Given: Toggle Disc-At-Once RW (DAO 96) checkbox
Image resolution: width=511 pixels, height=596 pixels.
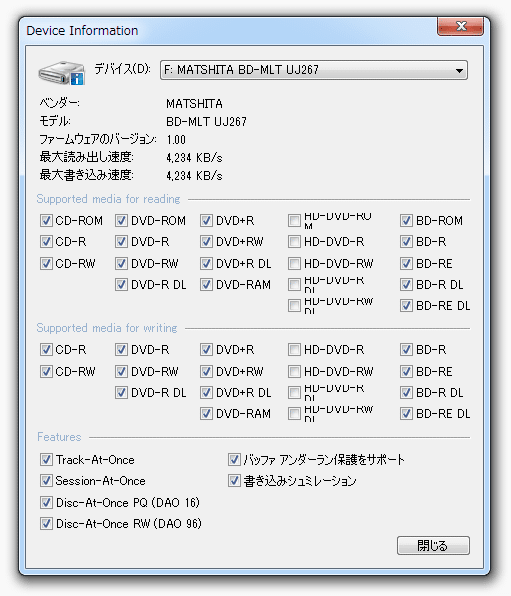Looking at the screenshot, I should point(46,523).
